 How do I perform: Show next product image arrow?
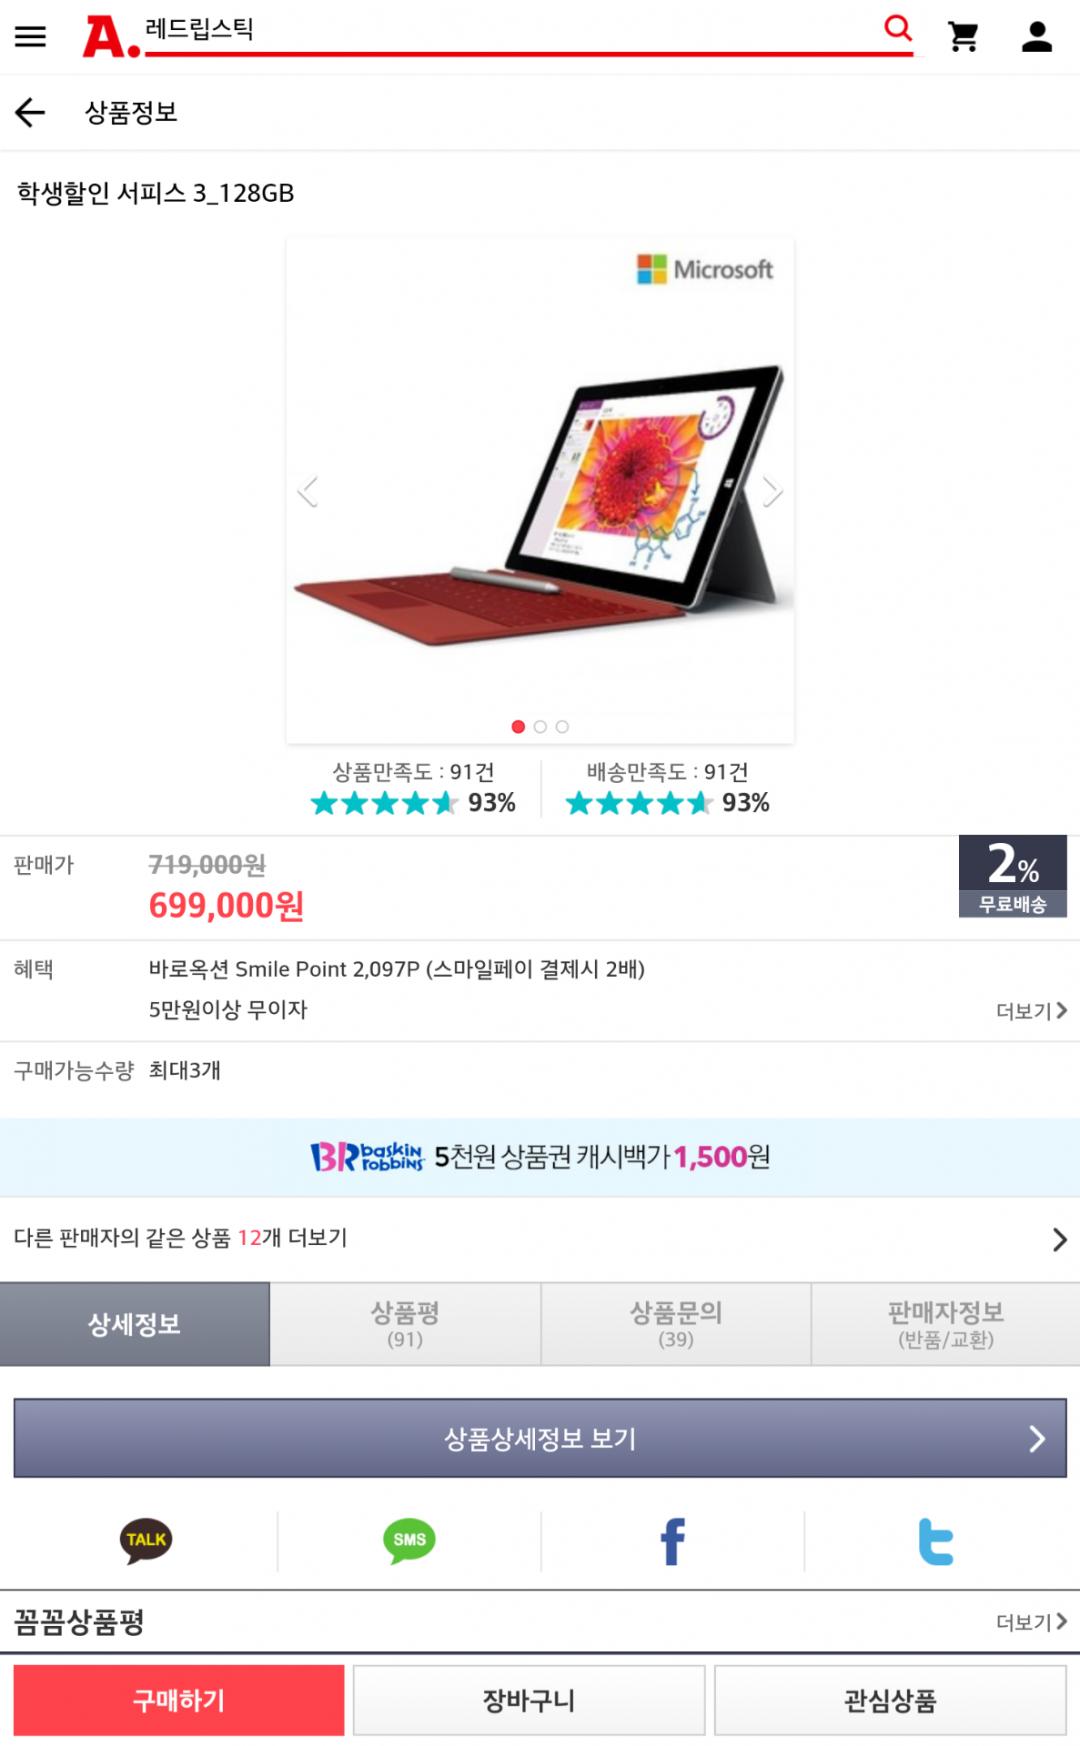tap(772, 491)
